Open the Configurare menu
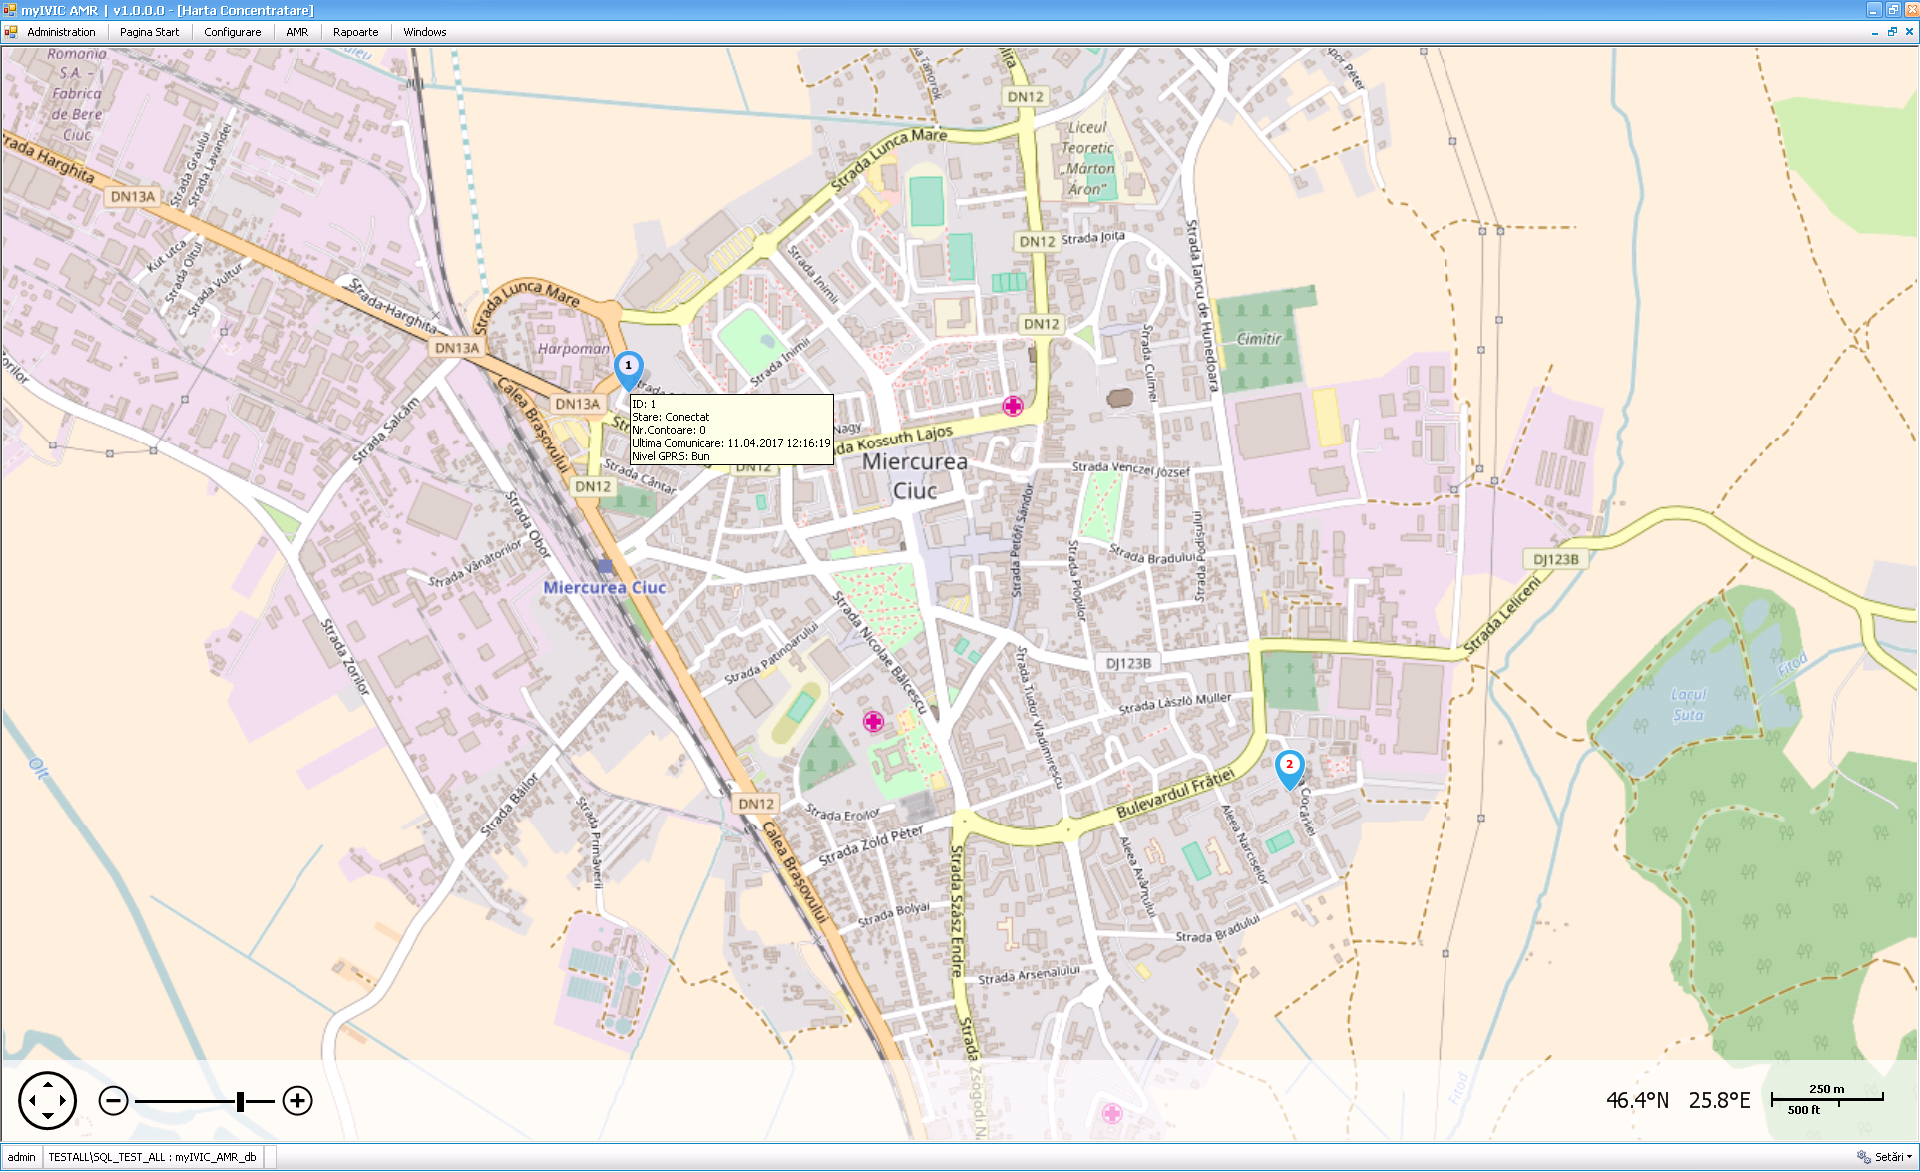 tap(232, 32)
